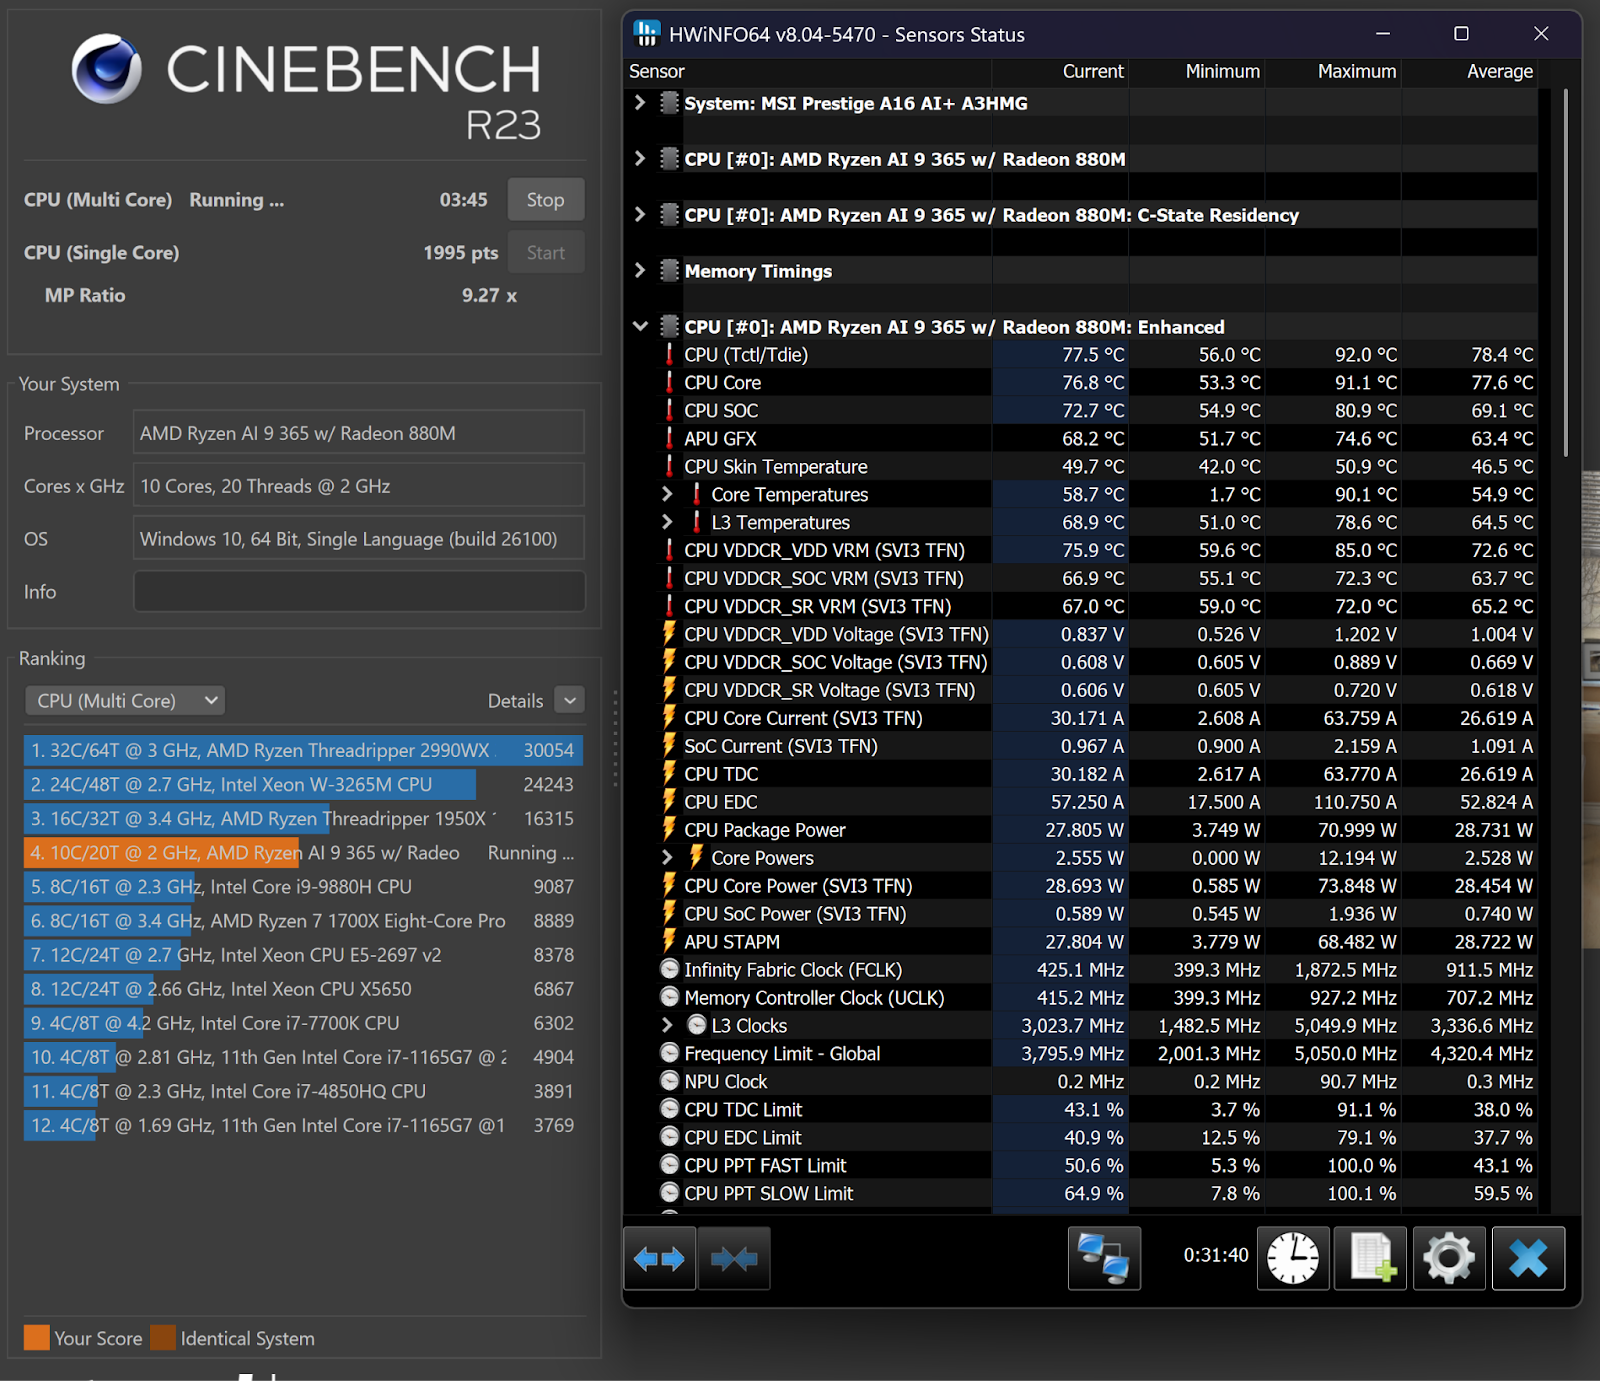
Task: Click the Cores x GHz field
Action: coord(359,486)
